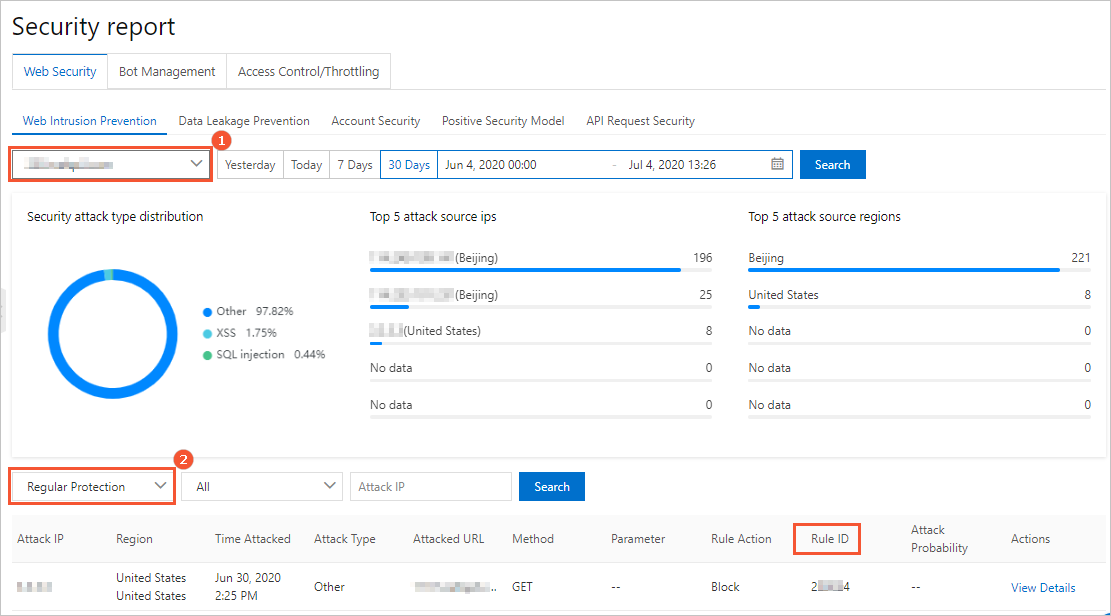Edit the end date Jul 4, 2020 13:26

[x=672, y=164]
